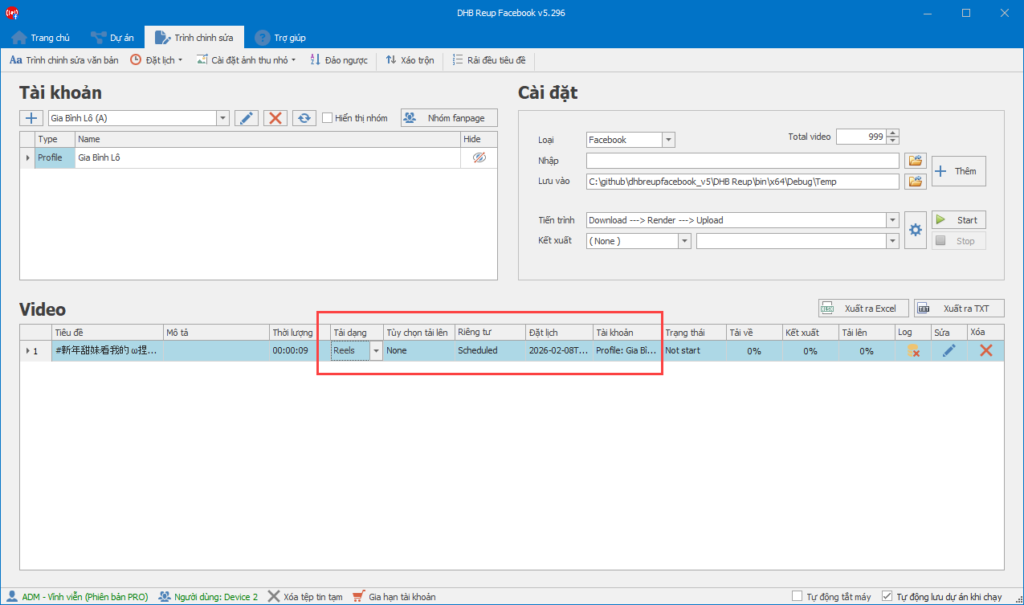Toggle Tự động tắt máy checkbox
Image resolution: width=1024 pixels, height=605 pixels.
[797, 596]
